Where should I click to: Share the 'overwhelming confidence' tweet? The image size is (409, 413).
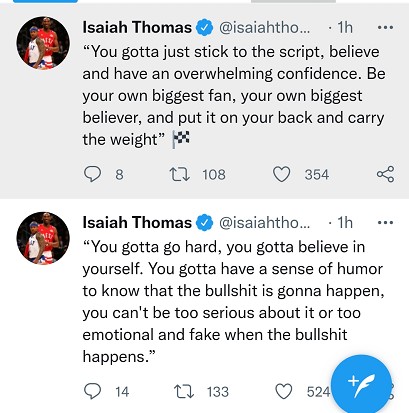coord(385,174)
